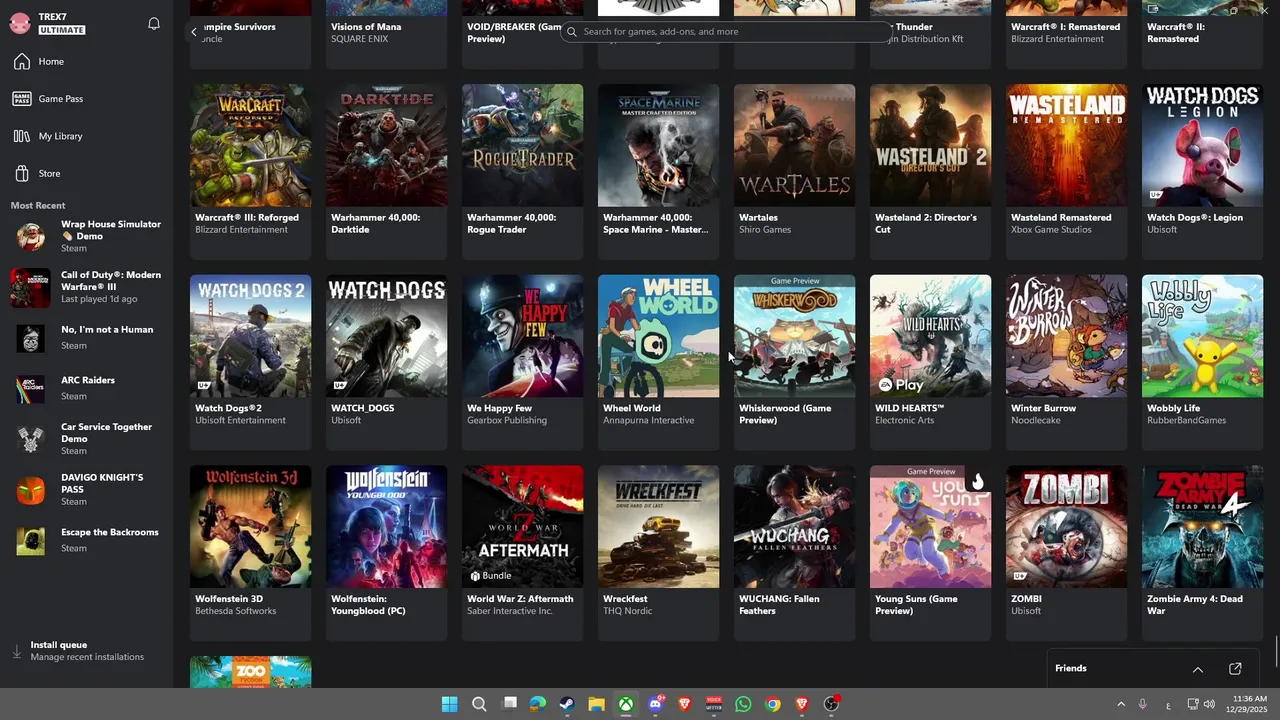
Task: Open the Wartales game tile
Action: (794, 172)
